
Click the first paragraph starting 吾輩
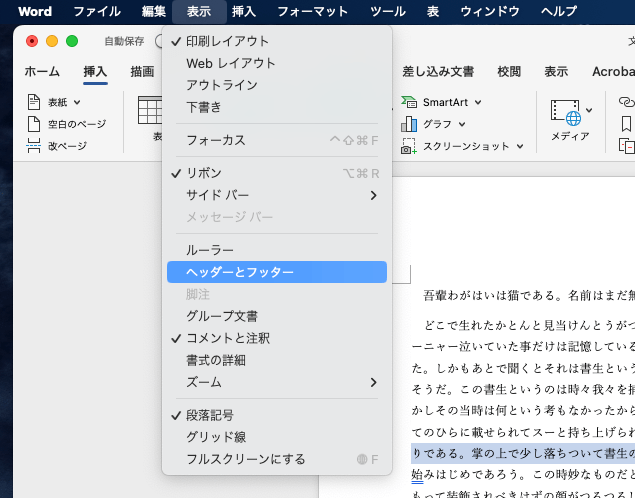pyautogui.click(x=529, y=296)
